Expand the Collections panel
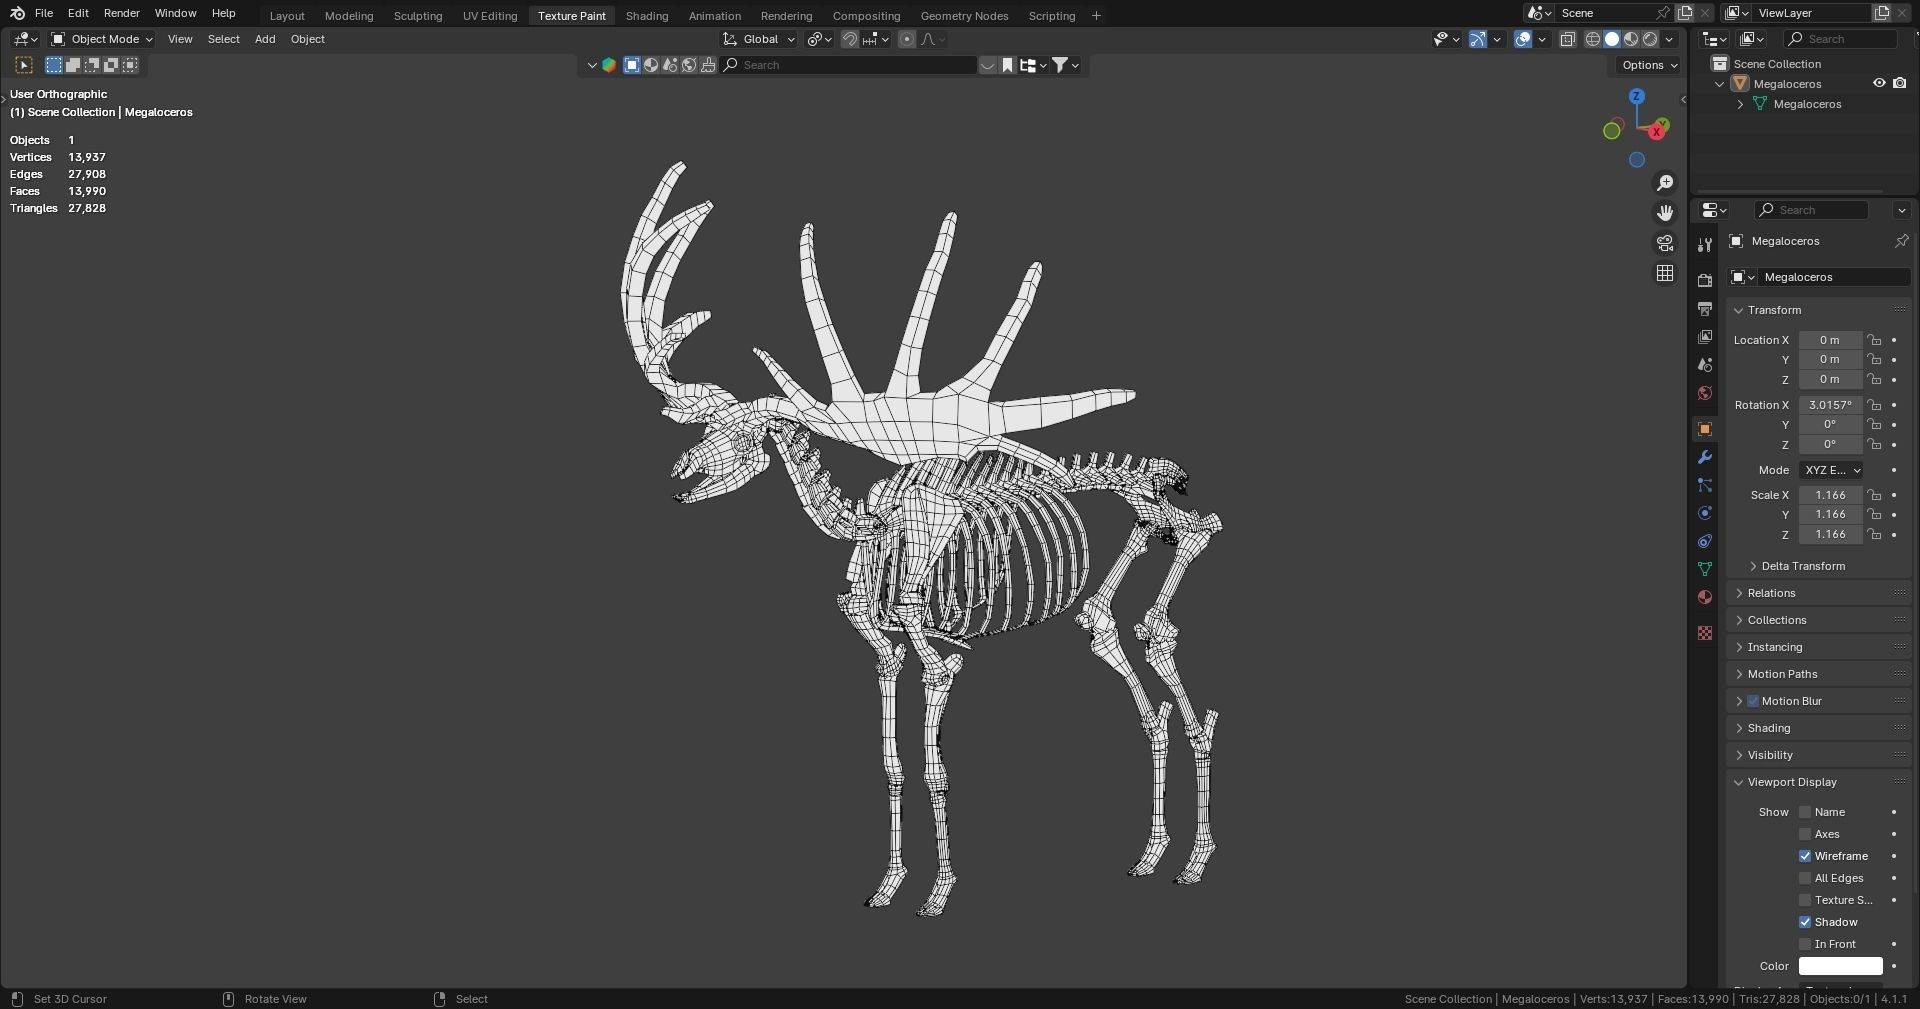Screen dimensions: 1920x1009 pos(1777,620)
